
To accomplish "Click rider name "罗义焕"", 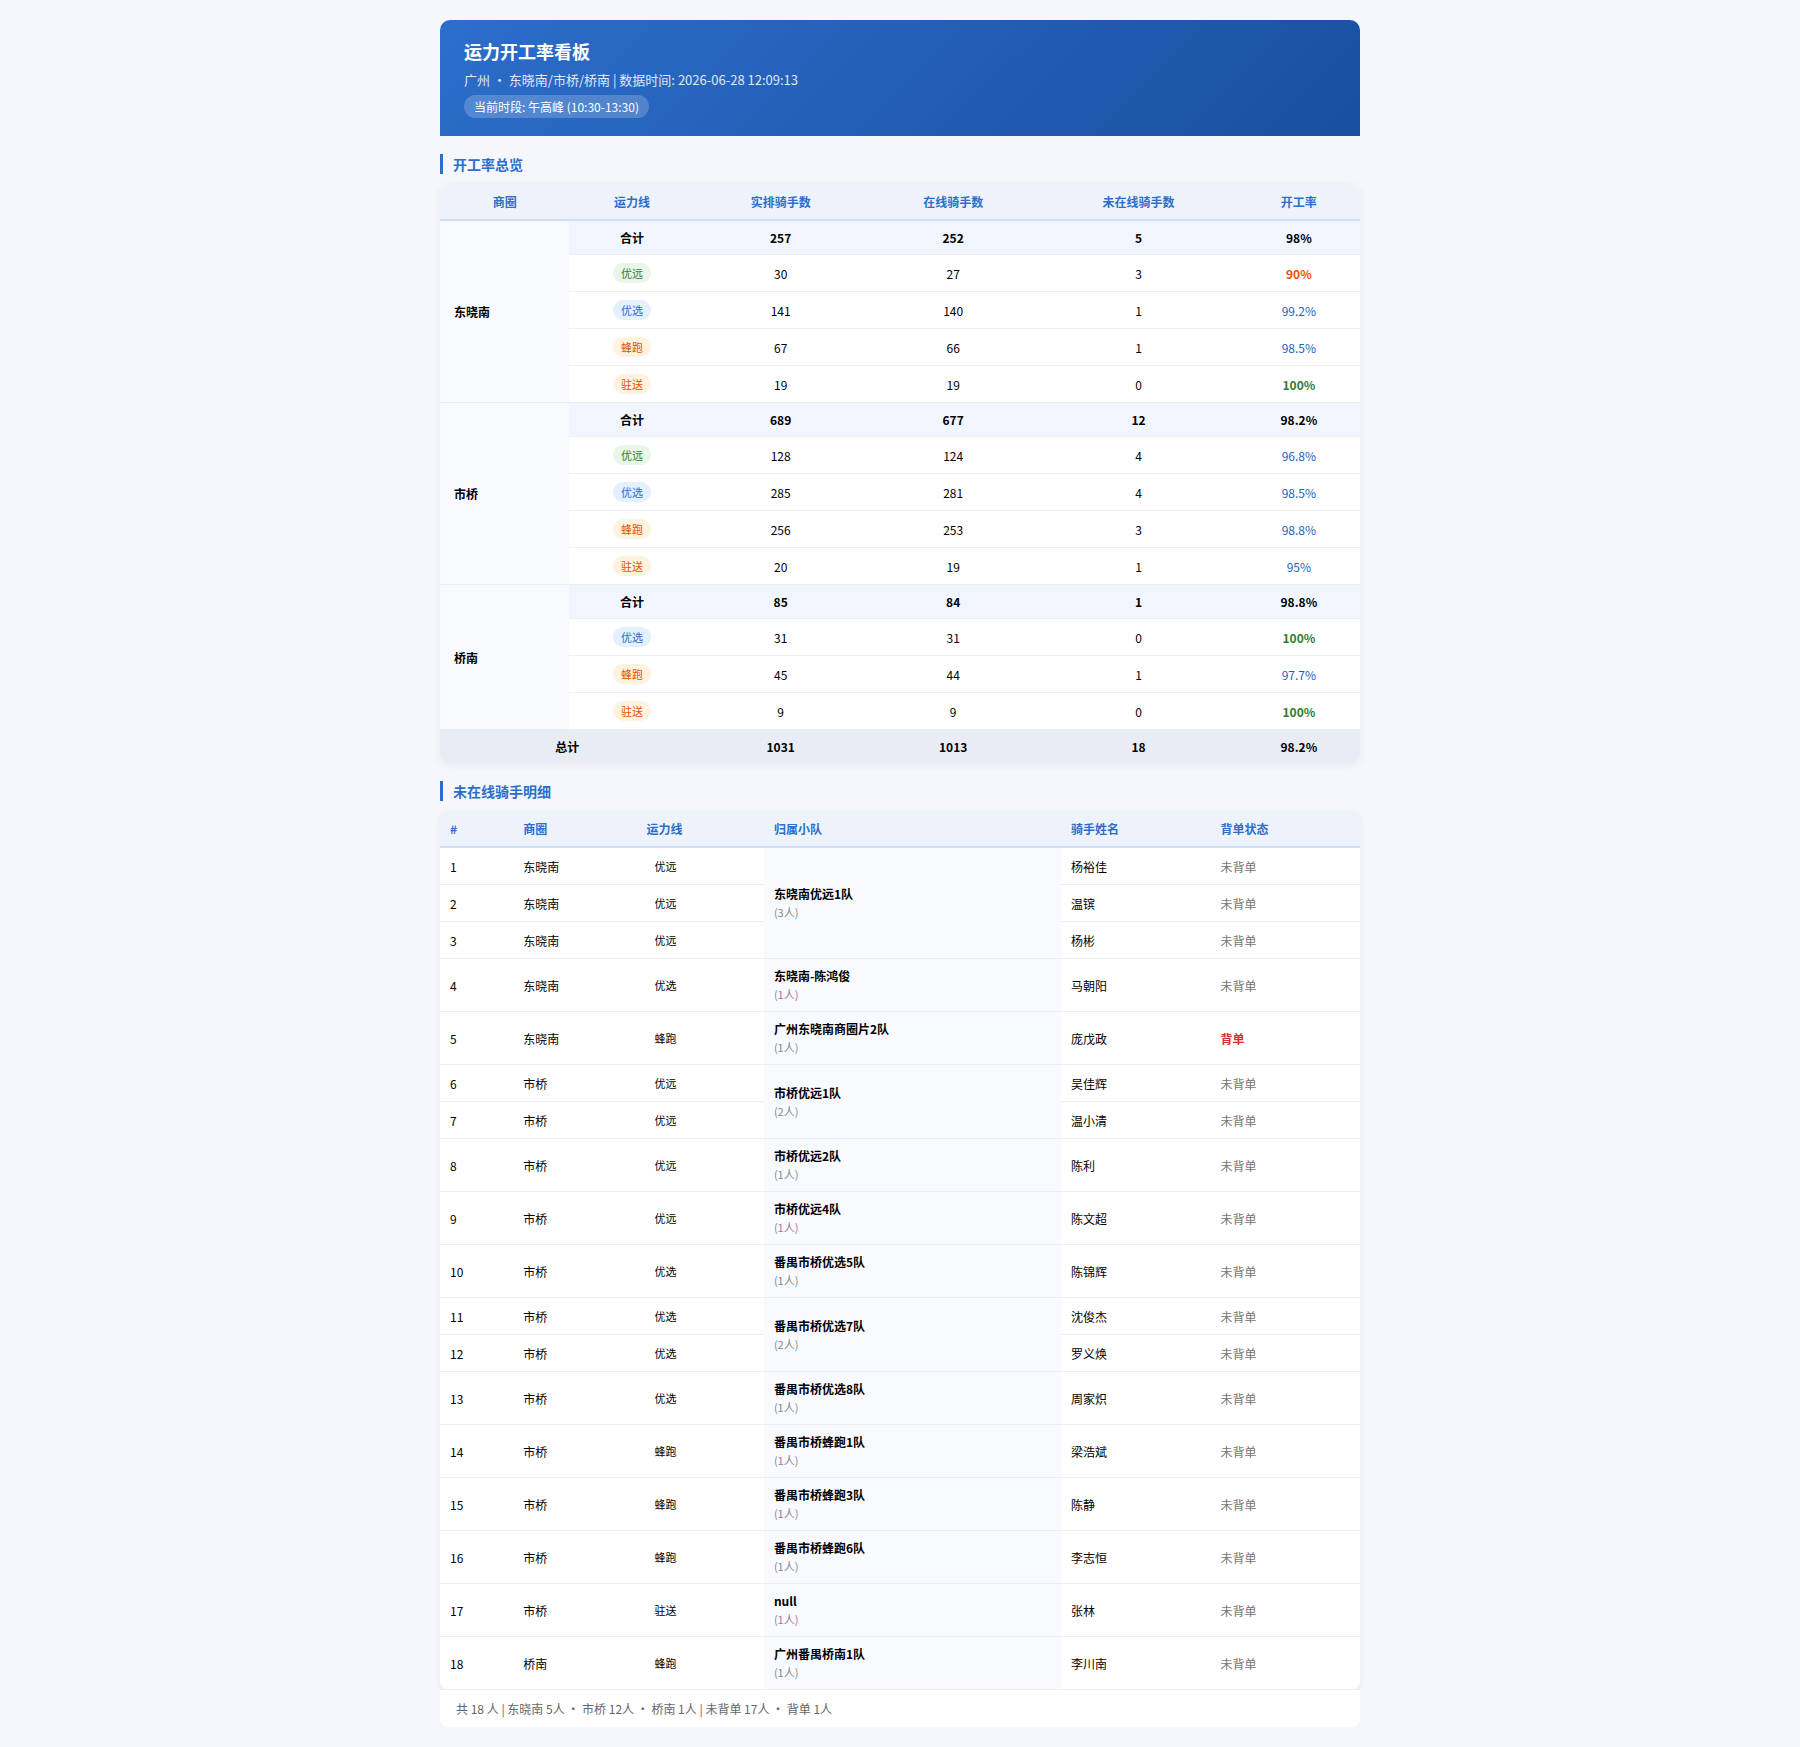I will (x=1089, y=1354).
